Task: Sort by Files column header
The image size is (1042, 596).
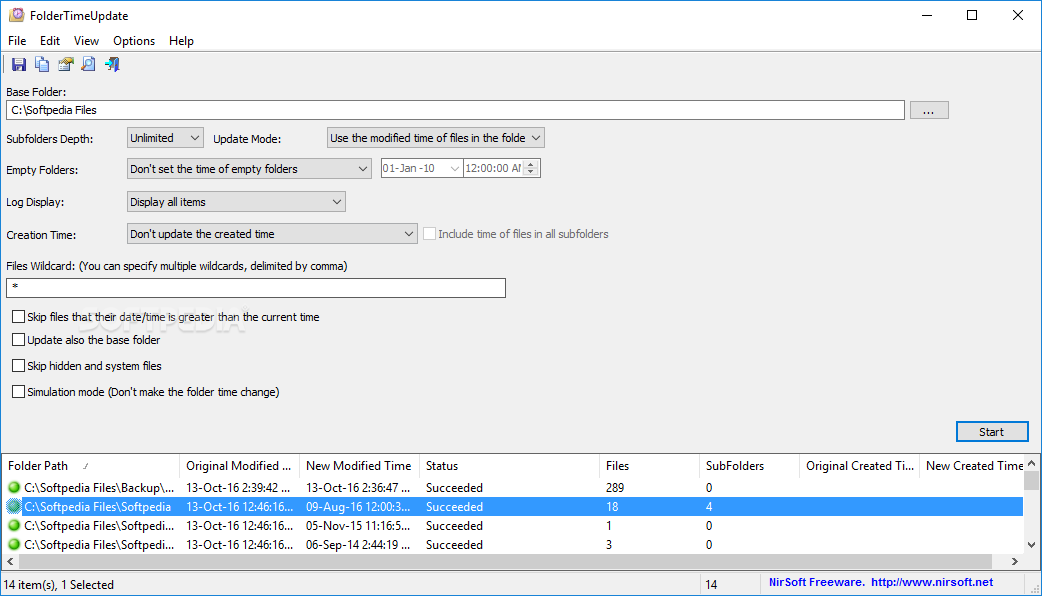Action: [649, 466]
